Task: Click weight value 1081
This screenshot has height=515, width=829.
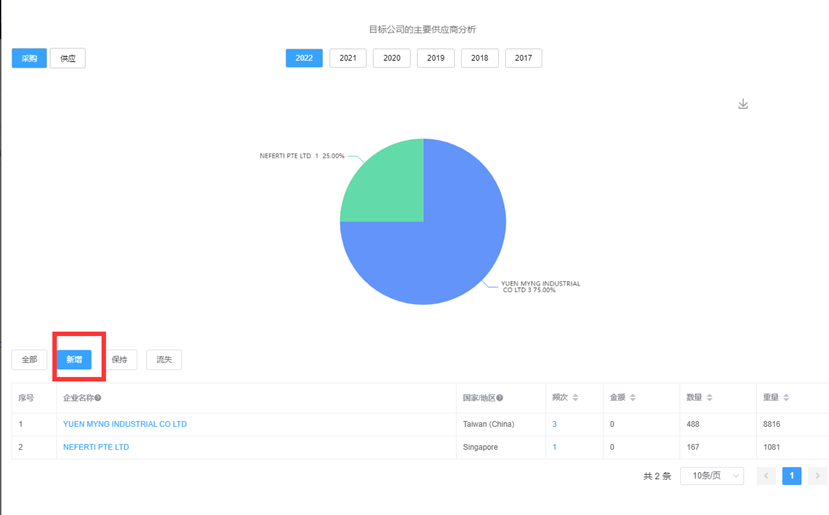Action: tap(771, 447)
